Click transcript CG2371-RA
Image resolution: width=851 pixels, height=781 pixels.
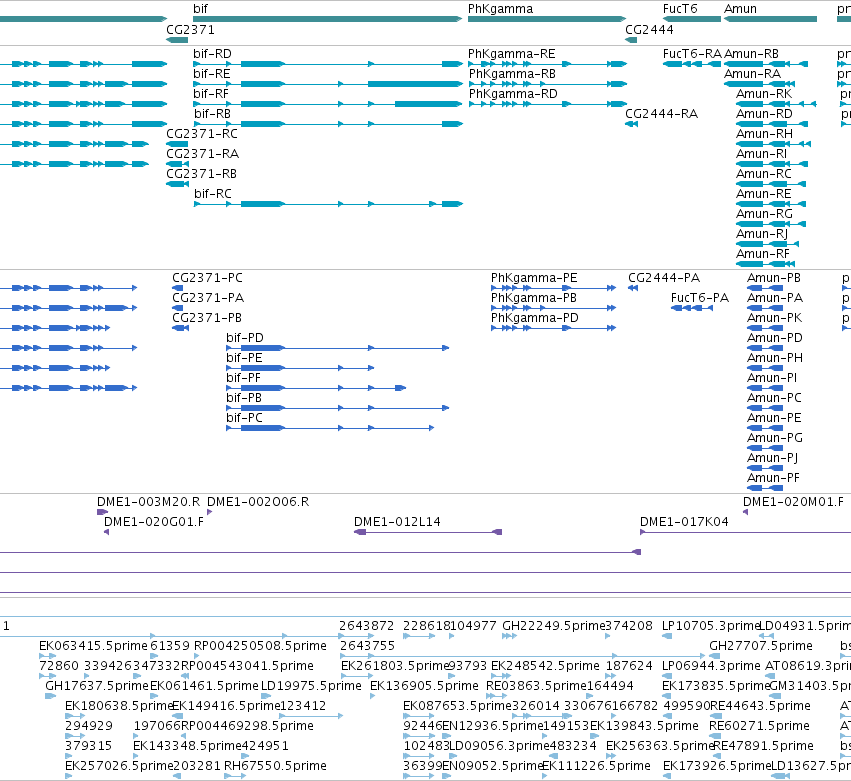click(x=202, y=154)
